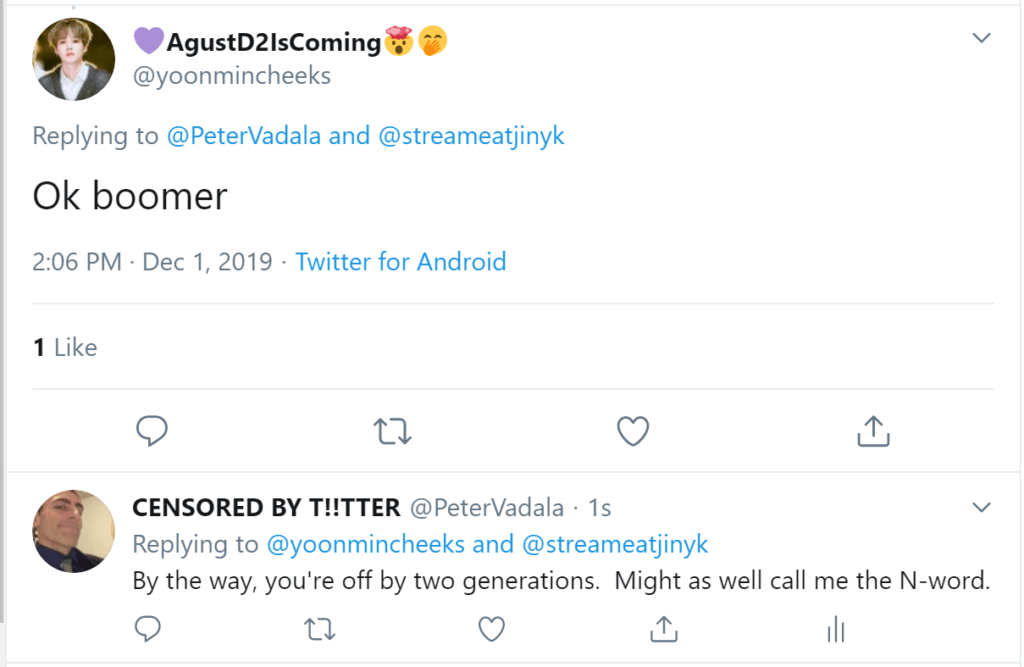This screenshot has height=667, width=1024.
Task: Like the Ok boomer tweet
Action: coord(633,431)
